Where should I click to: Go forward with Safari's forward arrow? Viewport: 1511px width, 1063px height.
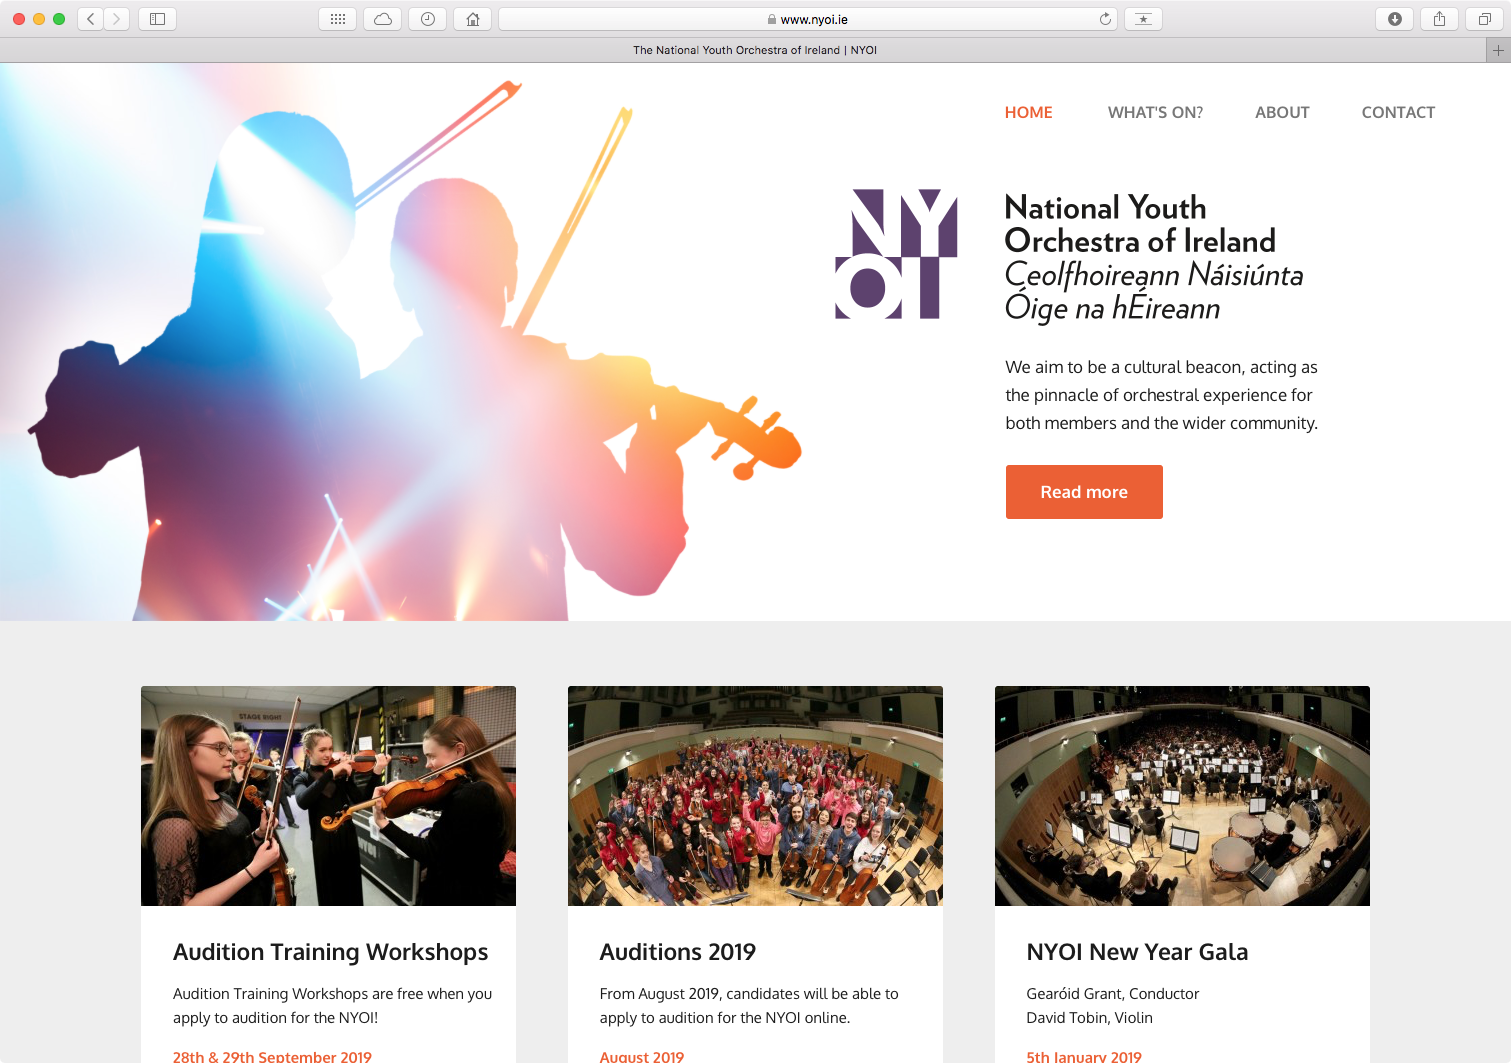(x=117, y=19)
